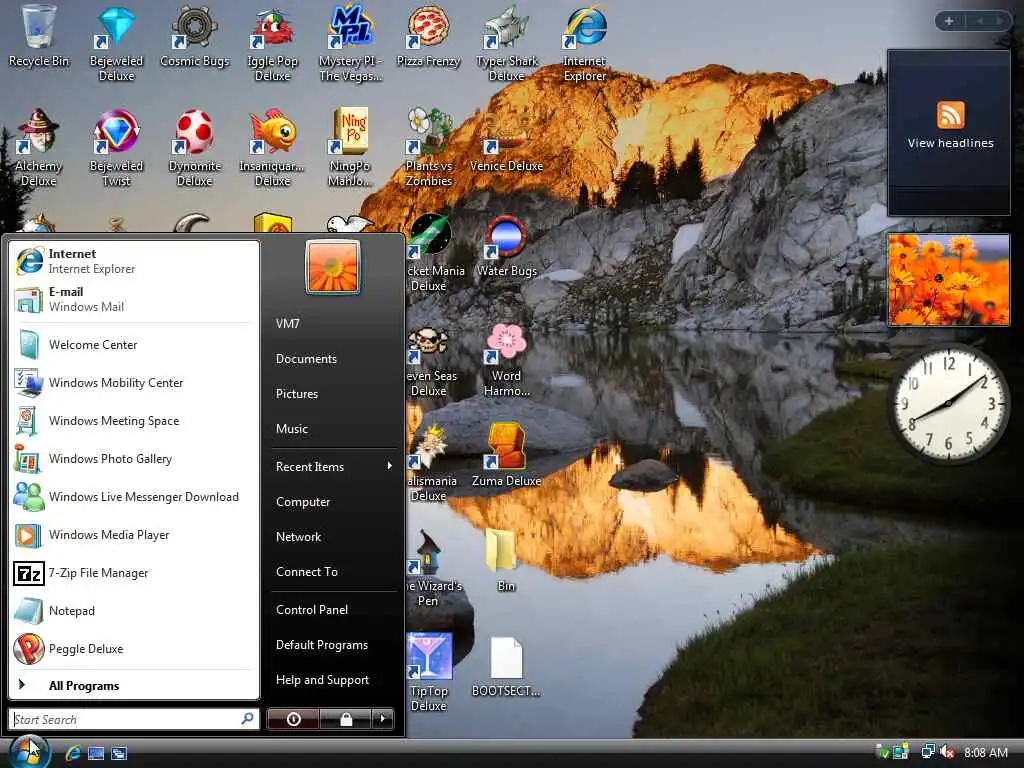Select TipTop Deluxe desktop shortcut
Screen dimensions: 1024x768
coord(428,673)
